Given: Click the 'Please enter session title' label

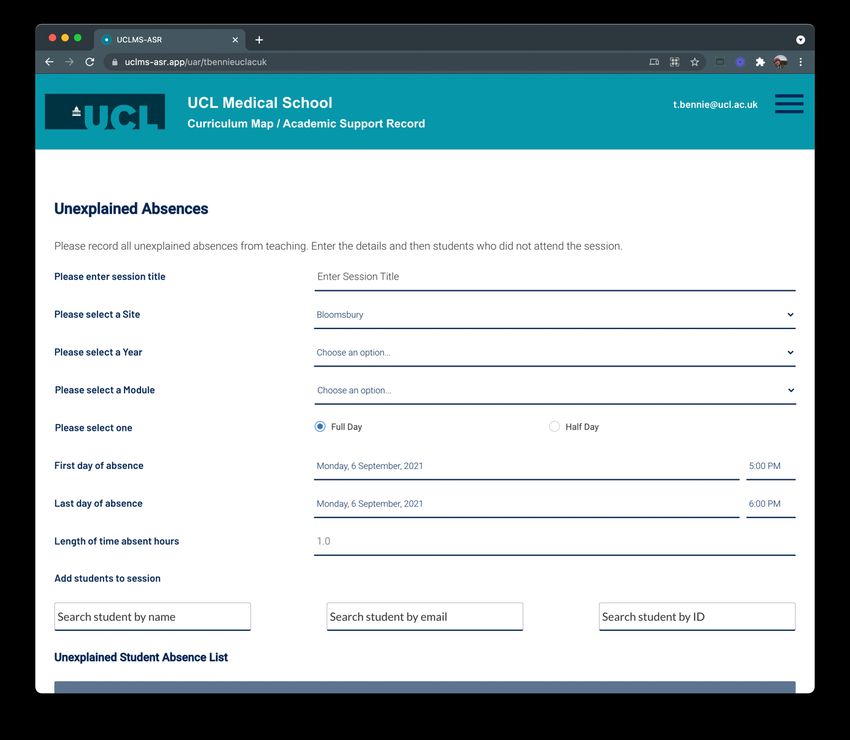Looking at the screenshot, I should (110, 276).
